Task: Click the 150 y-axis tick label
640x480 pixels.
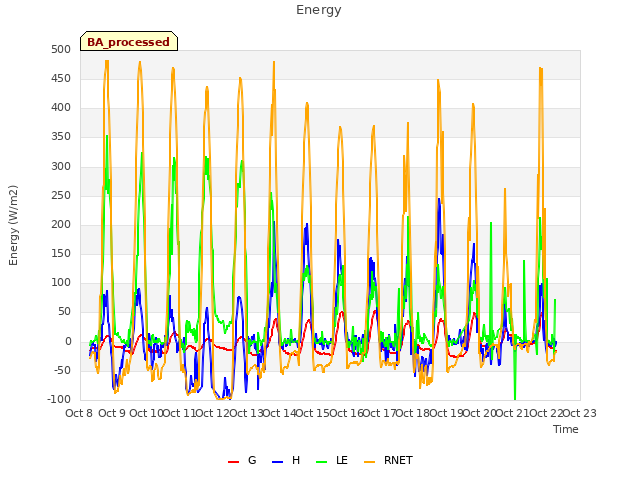Action: tap(61, 253)
